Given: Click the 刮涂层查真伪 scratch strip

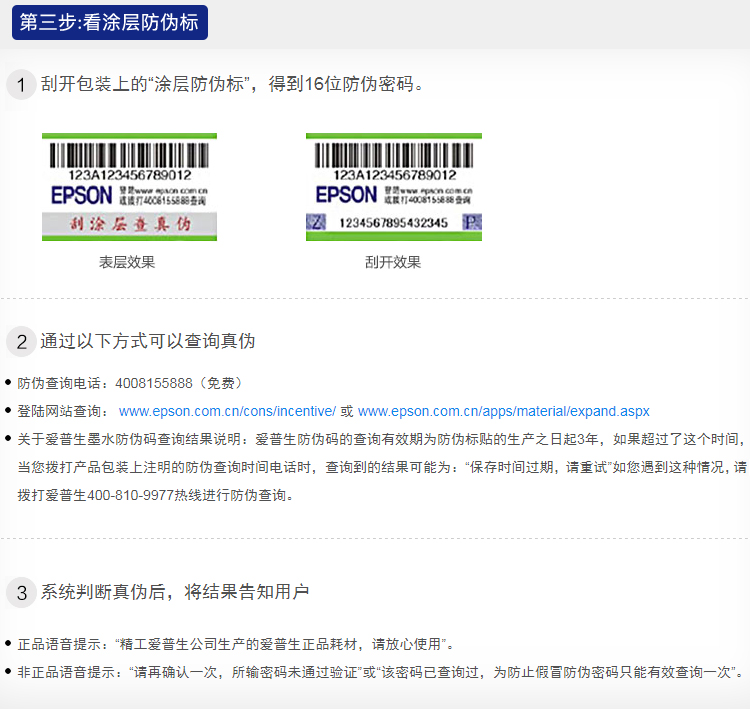Looking at the screenshot, I should point(129,225).
